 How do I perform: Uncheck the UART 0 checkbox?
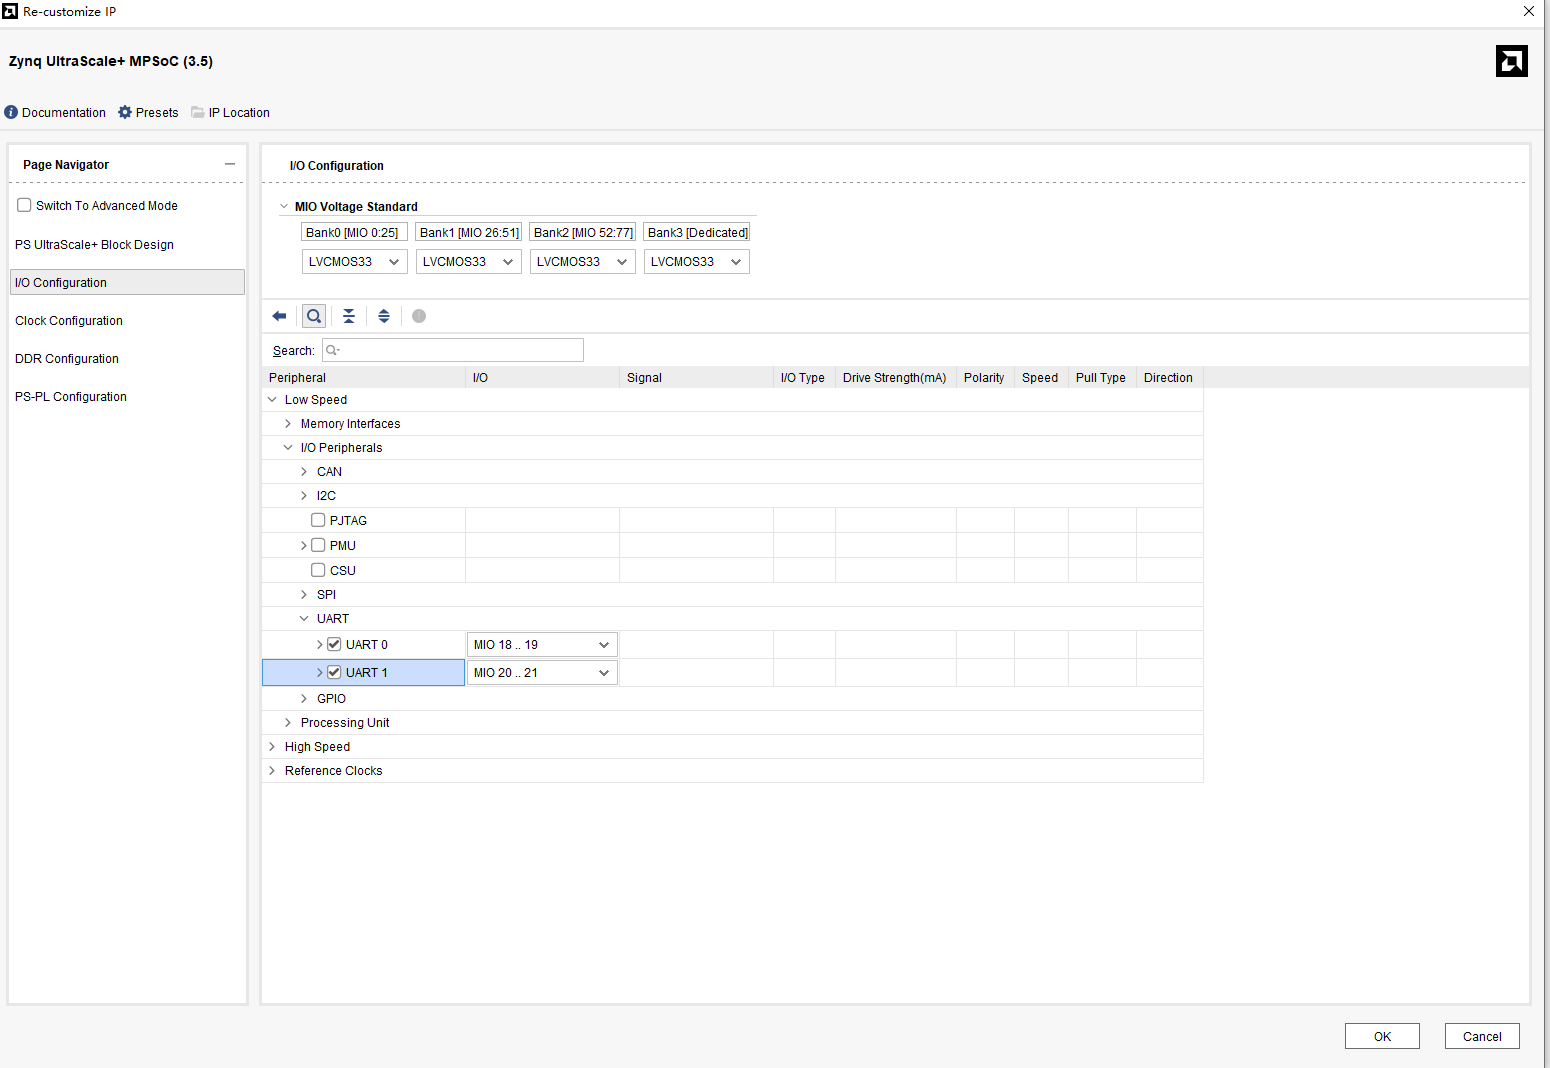[334, 644]
